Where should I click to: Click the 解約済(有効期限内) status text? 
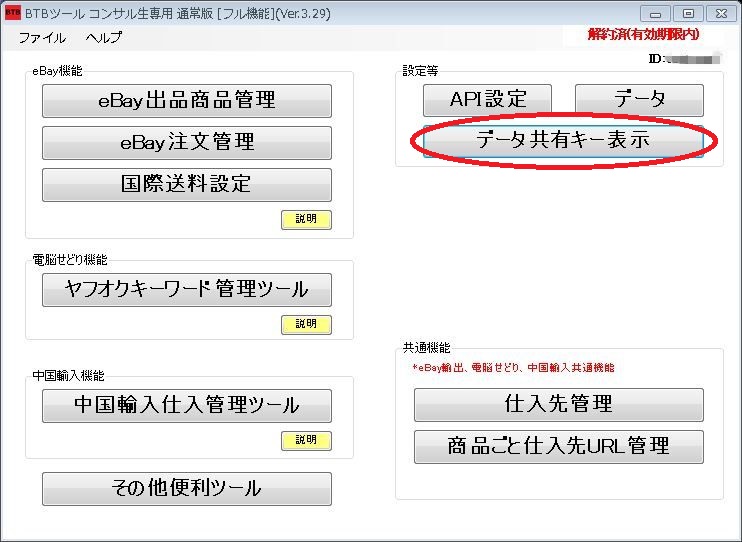click(644, 34)
